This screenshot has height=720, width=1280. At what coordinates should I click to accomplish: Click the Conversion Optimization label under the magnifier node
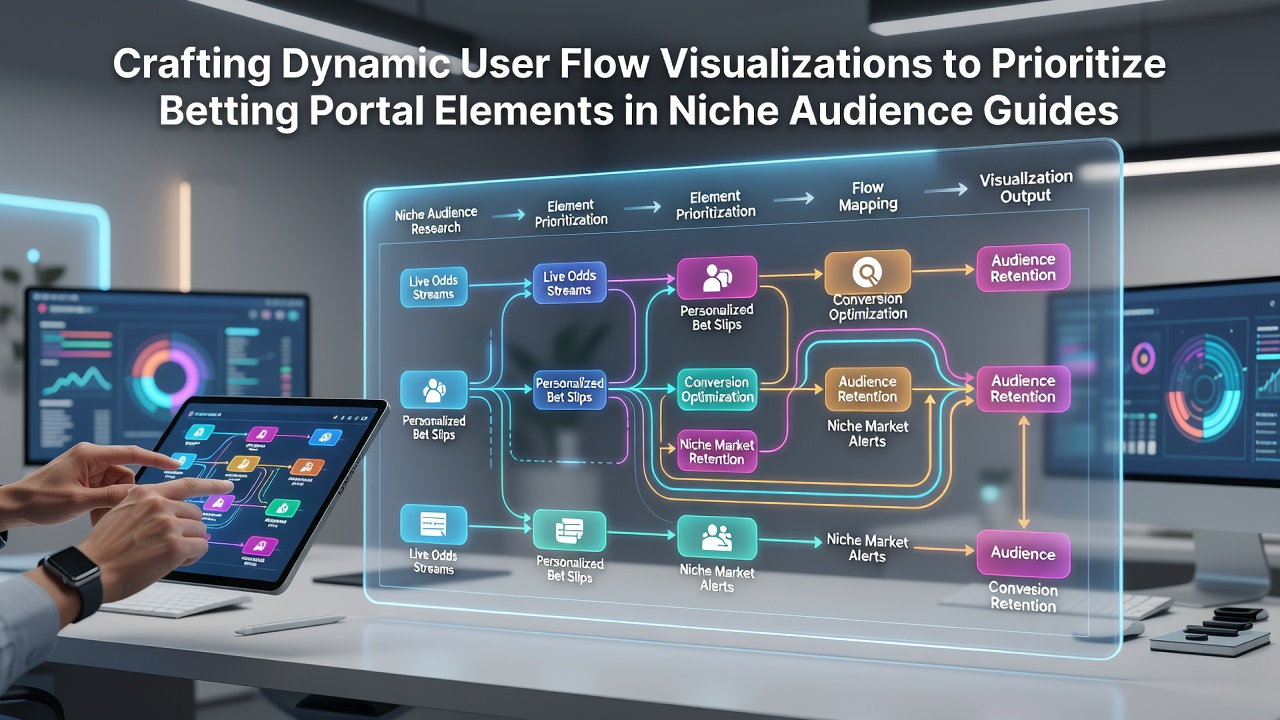coord(867,306)
